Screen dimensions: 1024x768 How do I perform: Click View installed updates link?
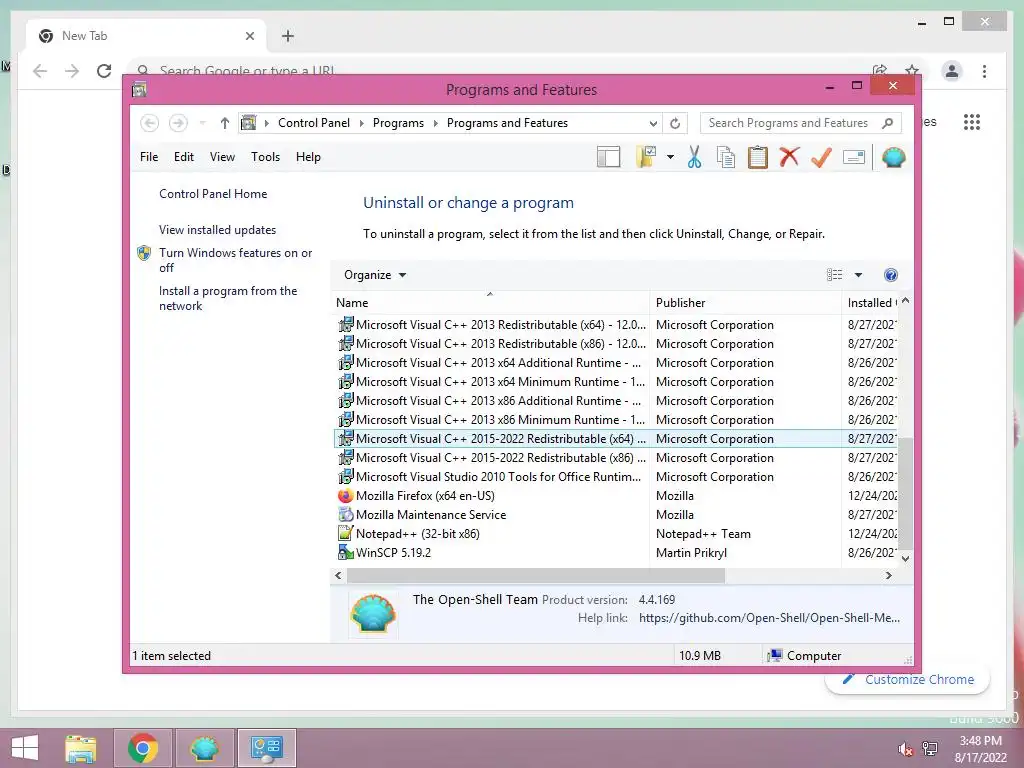(217, 230)
